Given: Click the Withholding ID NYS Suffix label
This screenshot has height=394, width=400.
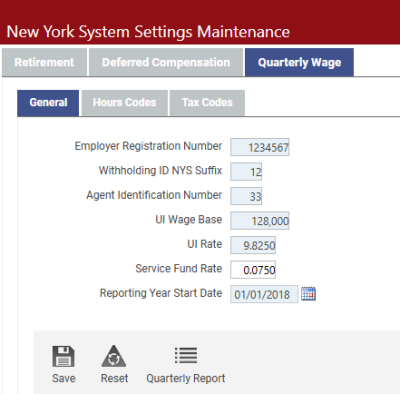Looking at the screenshot, I should tap(160, 171).
